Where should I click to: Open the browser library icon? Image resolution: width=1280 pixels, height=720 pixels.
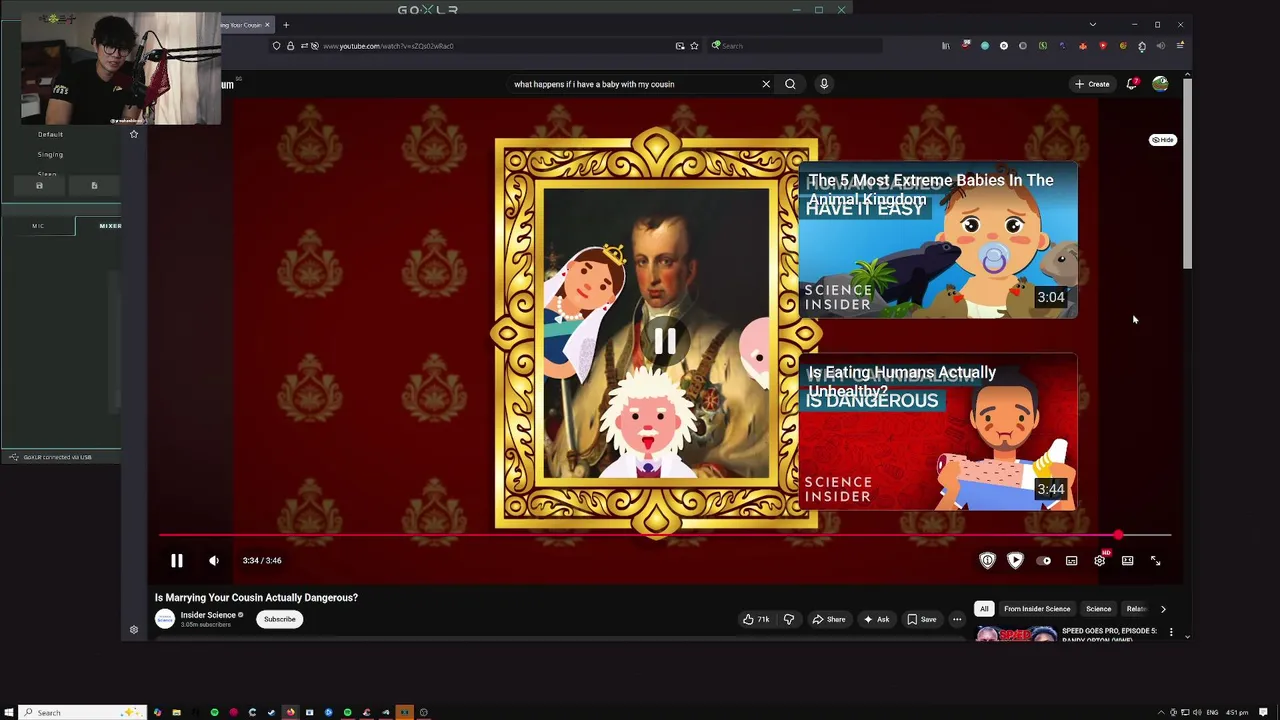point(945,46)
